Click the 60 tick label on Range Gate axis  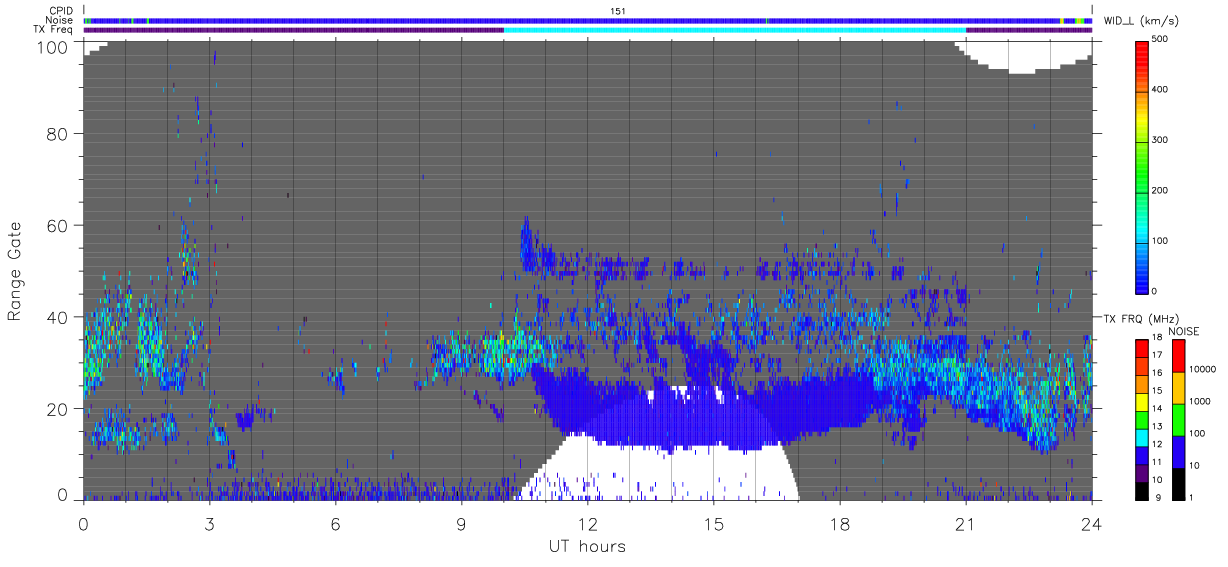(56, 225)
